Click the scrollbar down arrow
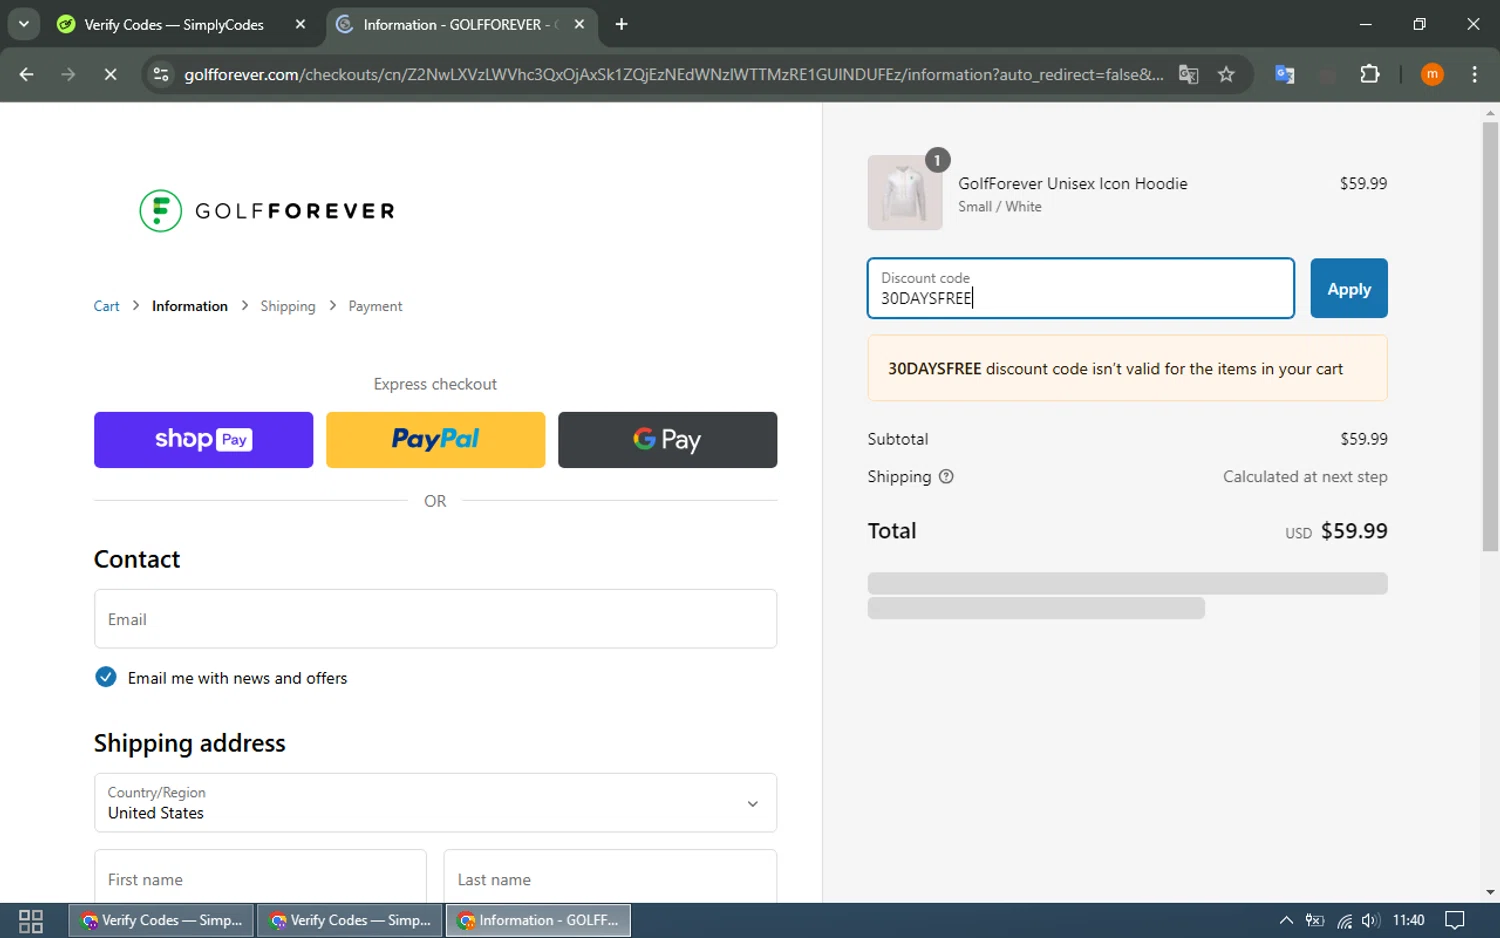This screenshot has height=938, width=1500. tap(1490, 892)
